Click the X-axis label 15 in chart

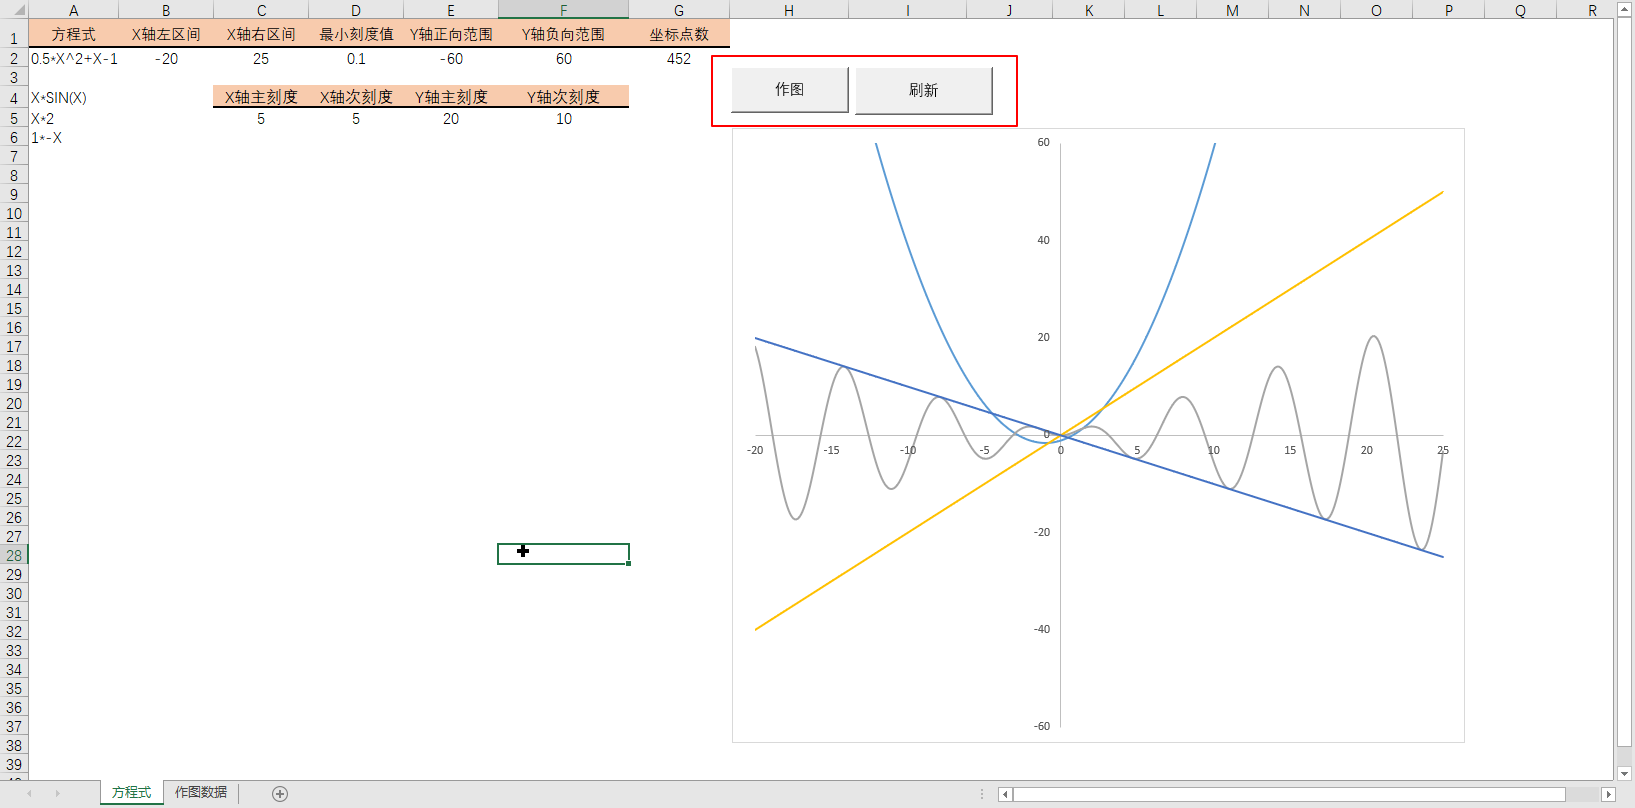click(1290, 450)
